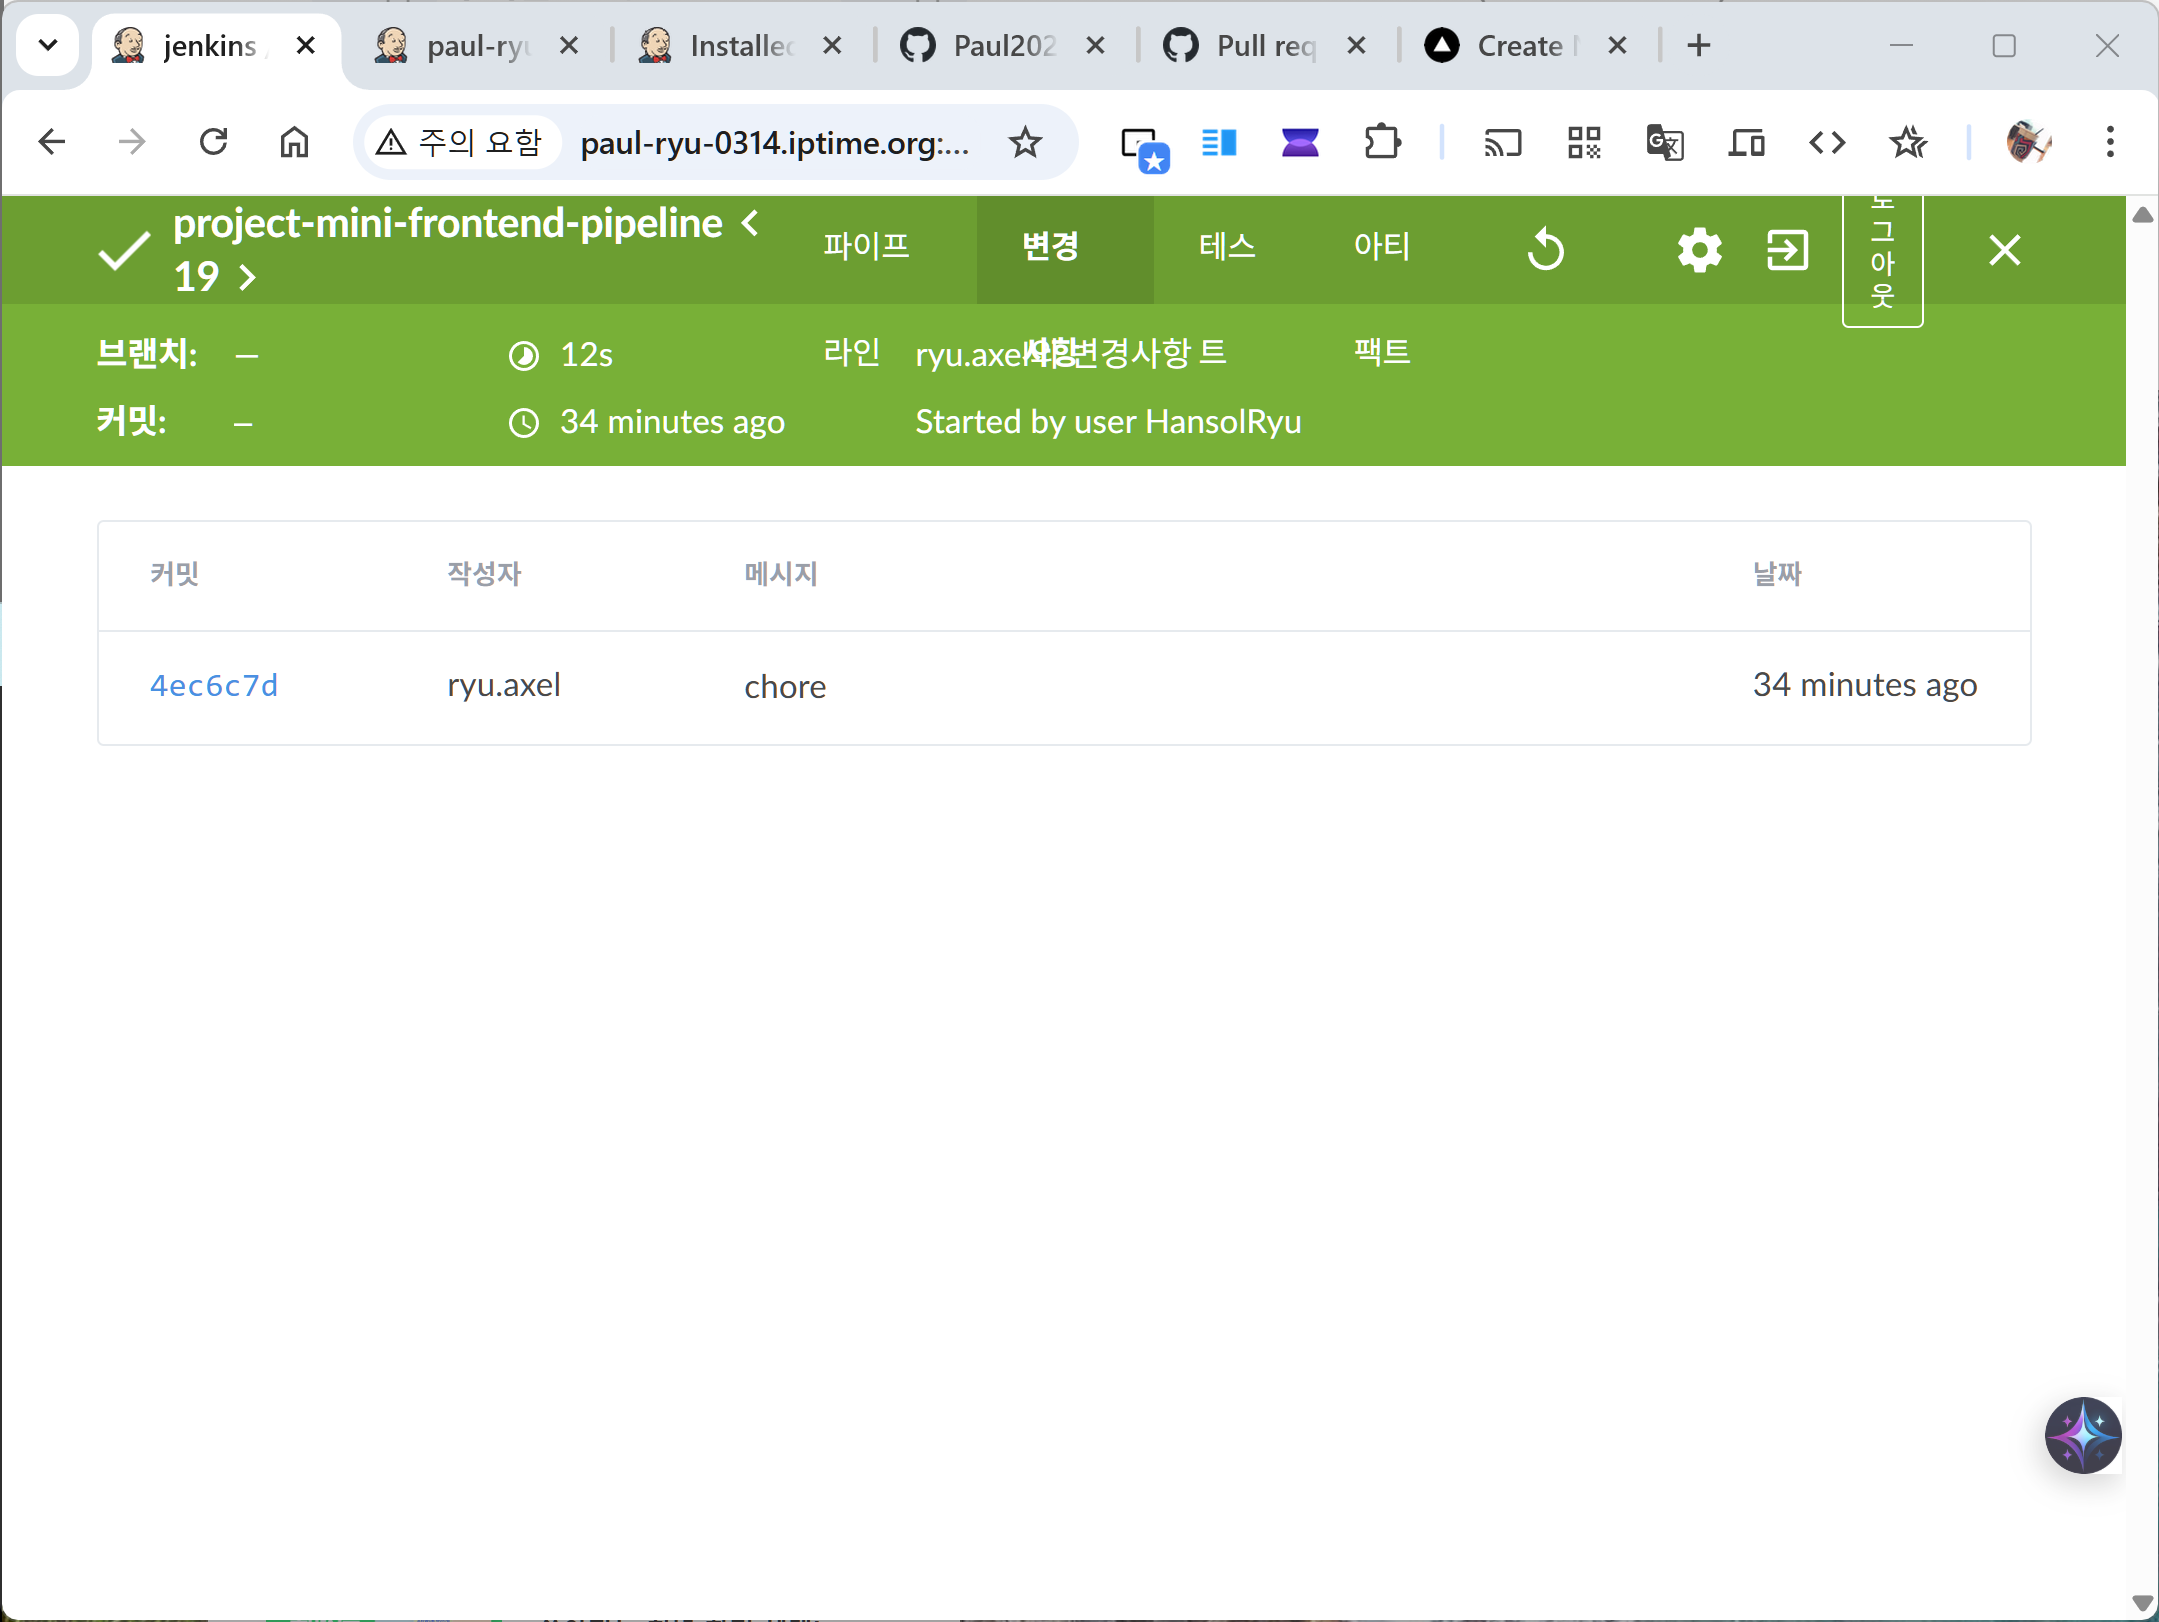Click the 로그아웃 logout button

1882,258
